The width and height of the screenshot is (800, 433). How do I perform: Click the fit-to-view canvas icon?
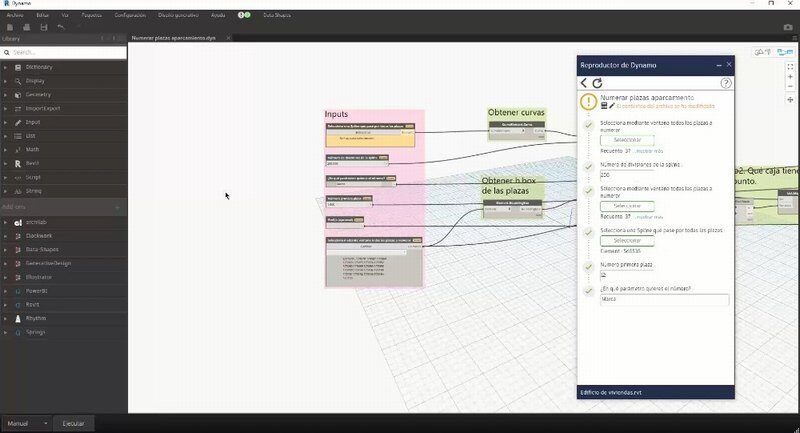point(790,66)
